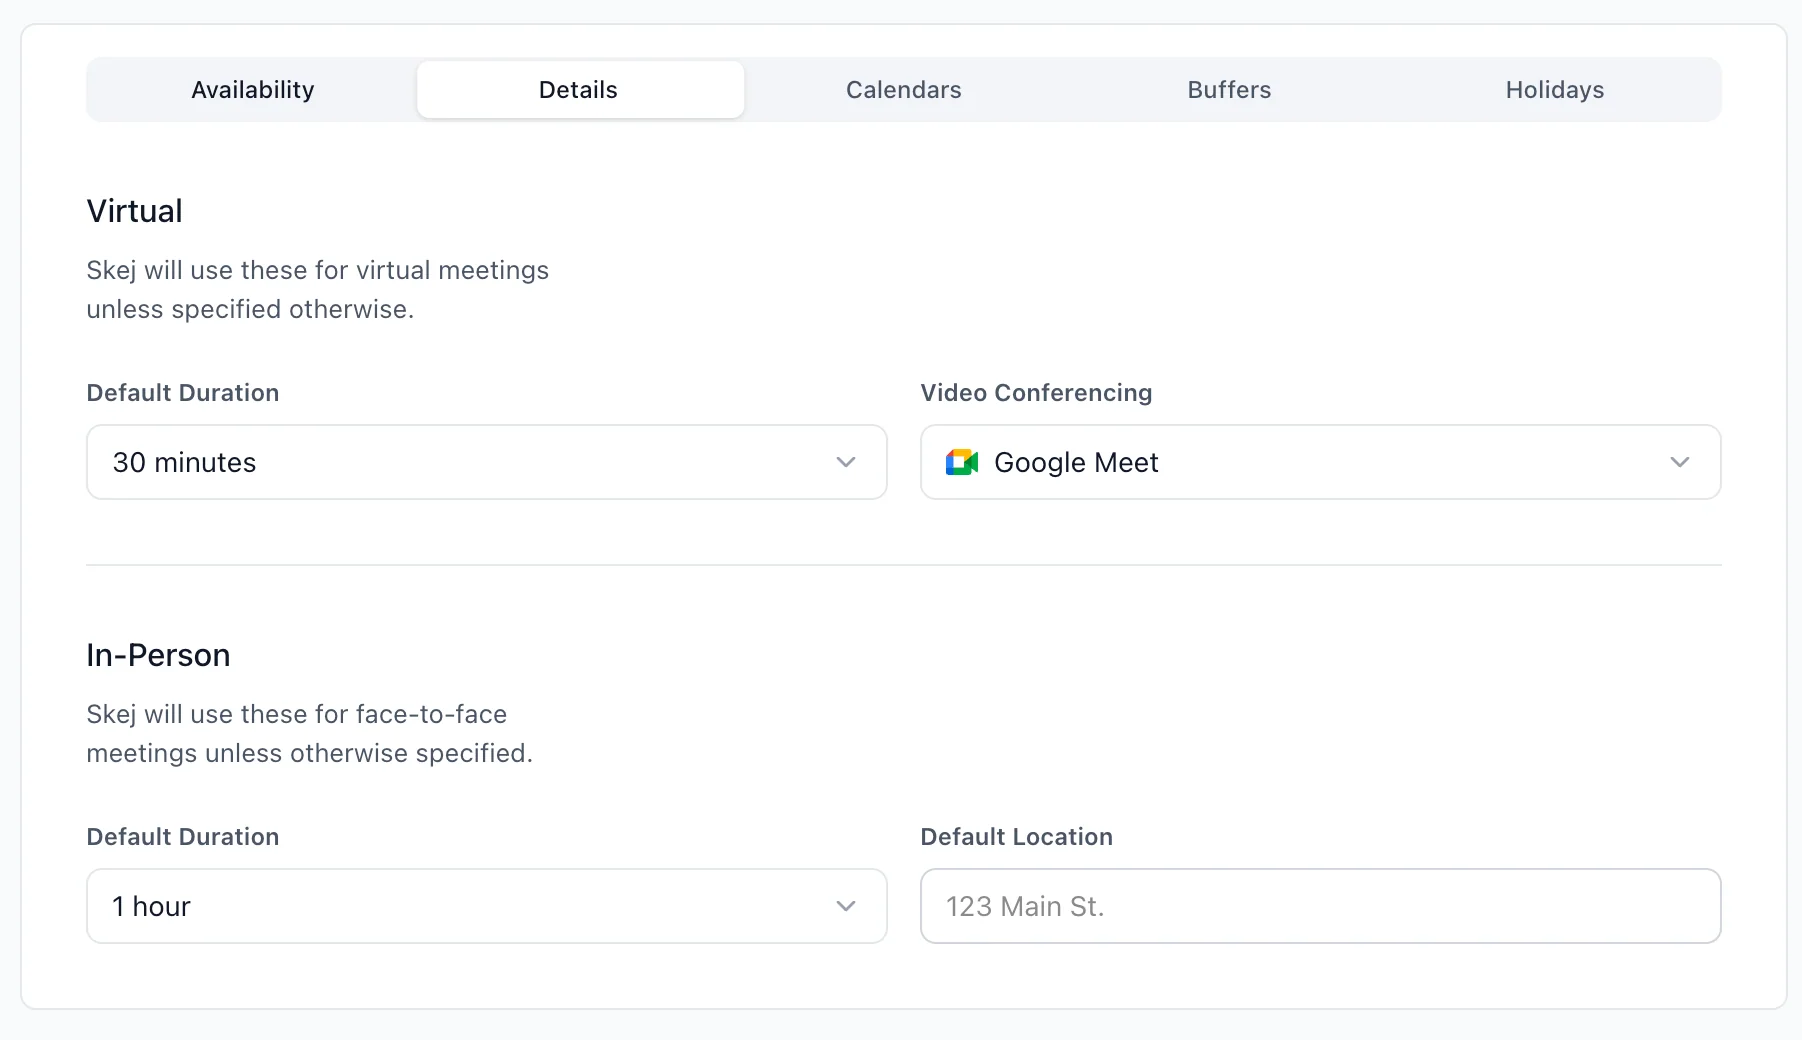Click the chevron arrow in the 30 minutes dropdown
Viewport: 1802px width, 1040px height.
(846, 462)
